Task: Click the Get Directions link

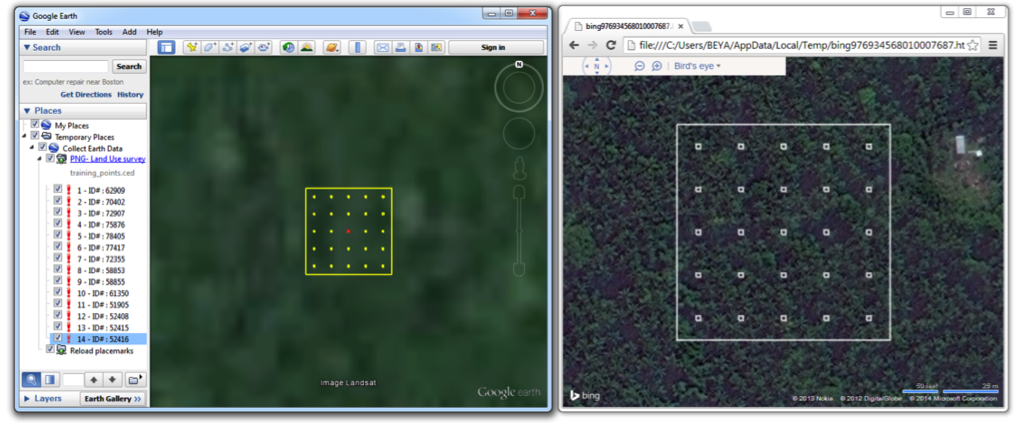Action: pyautogui.click(x=86, y=94)
